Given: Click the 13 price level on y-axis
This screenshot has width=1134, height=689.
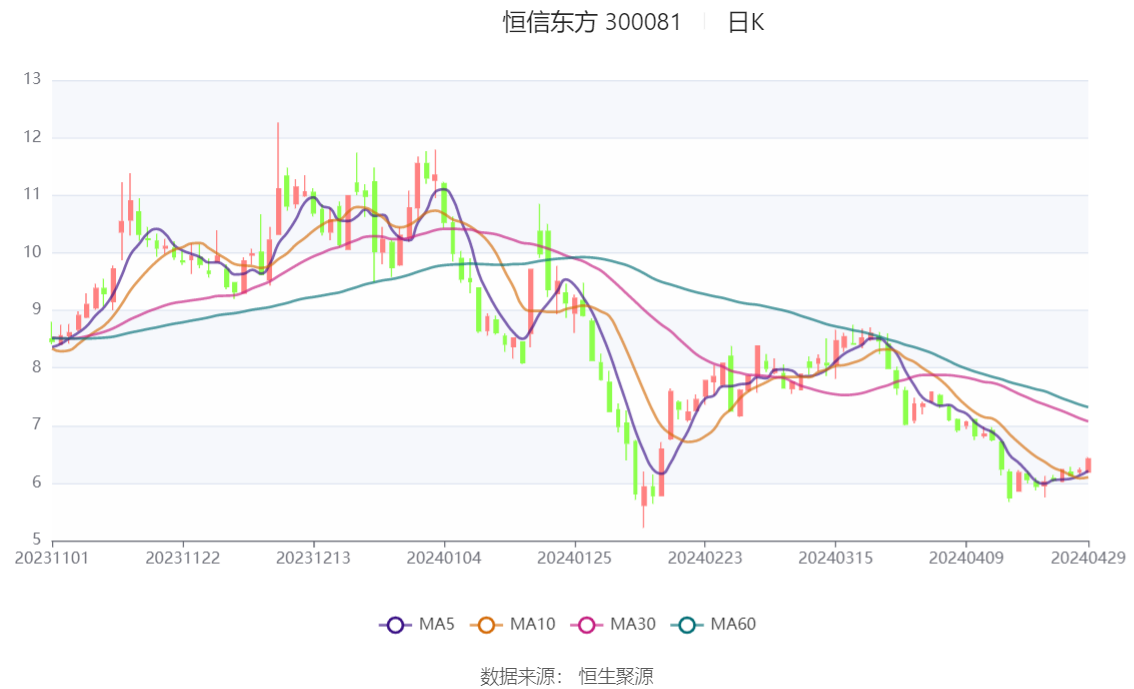Looking at the screenshot, I should pos(32,79).
